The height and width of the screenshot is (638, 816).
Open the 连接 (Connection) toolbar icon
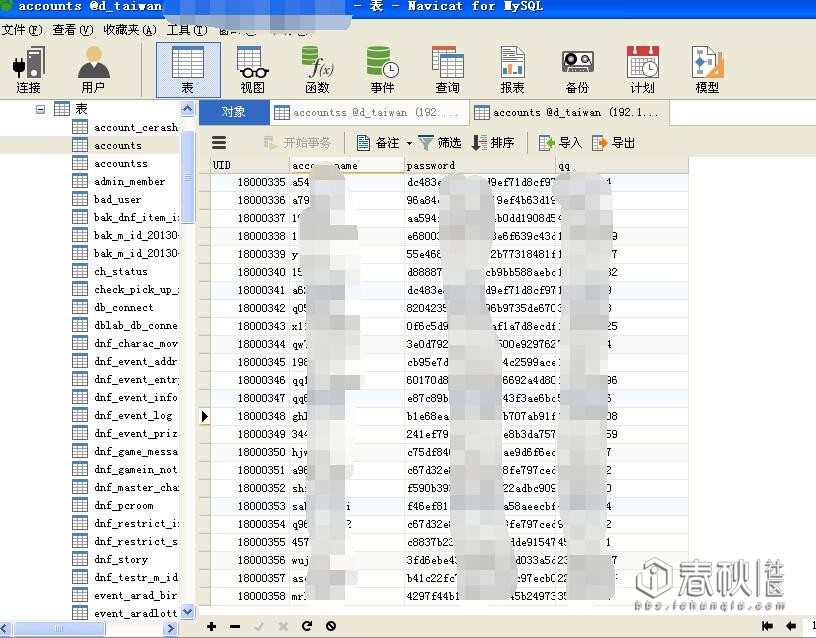28,69
